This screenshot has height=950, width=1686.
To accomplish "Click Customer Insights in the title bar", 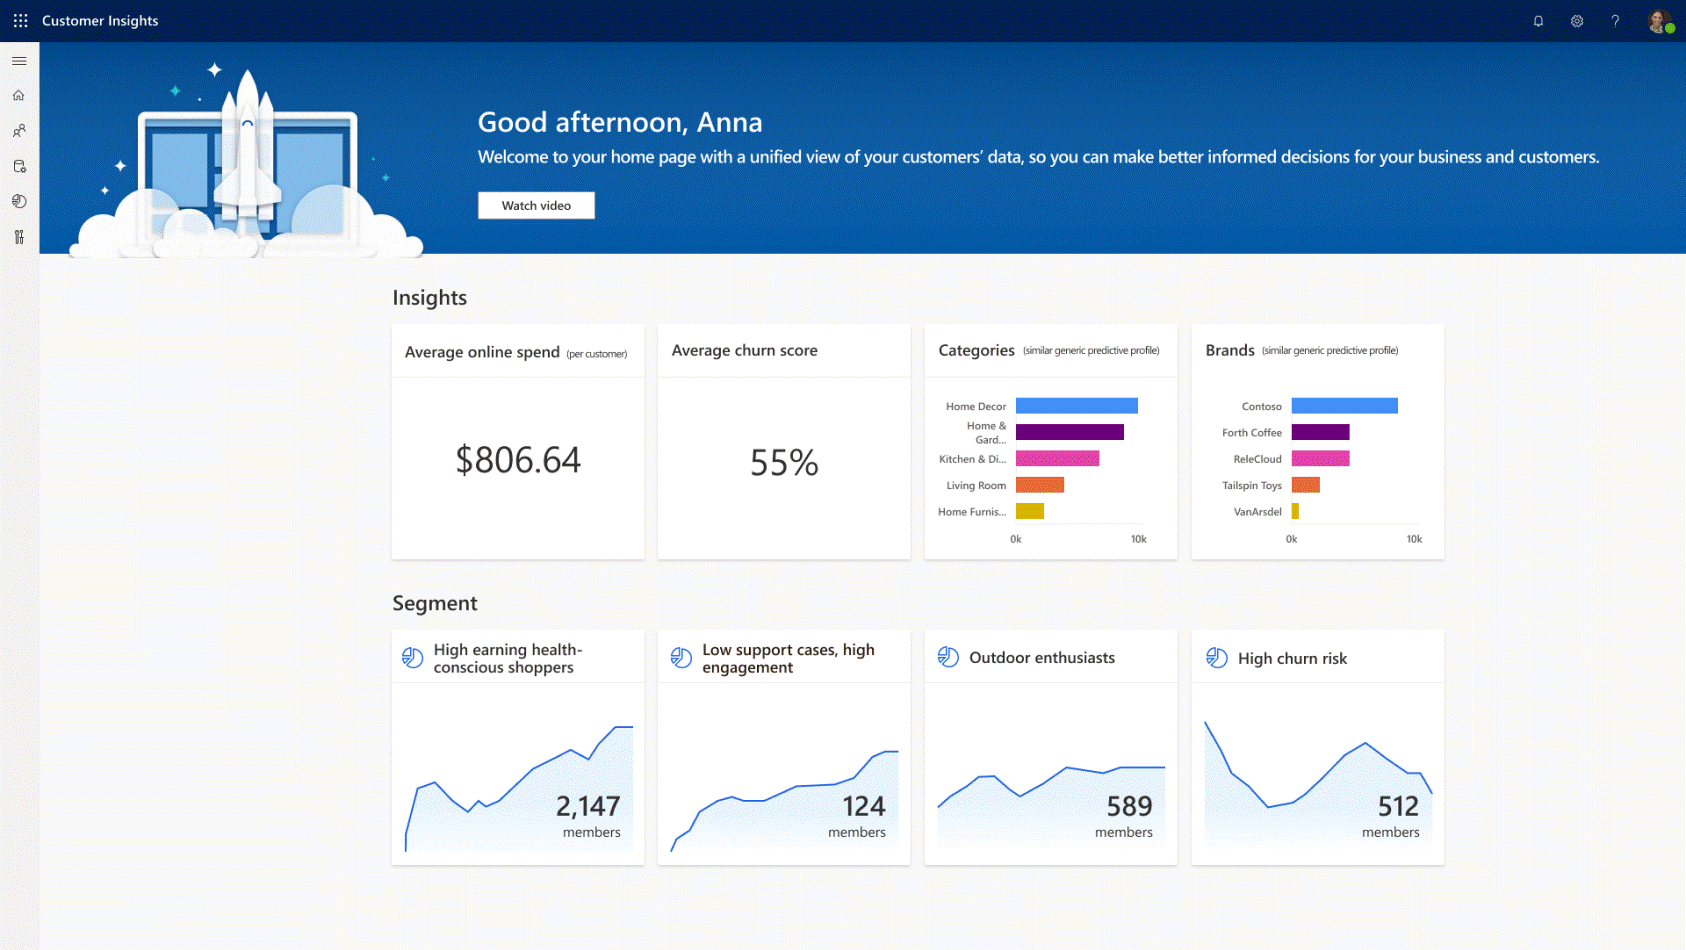I will click(99, 20).
